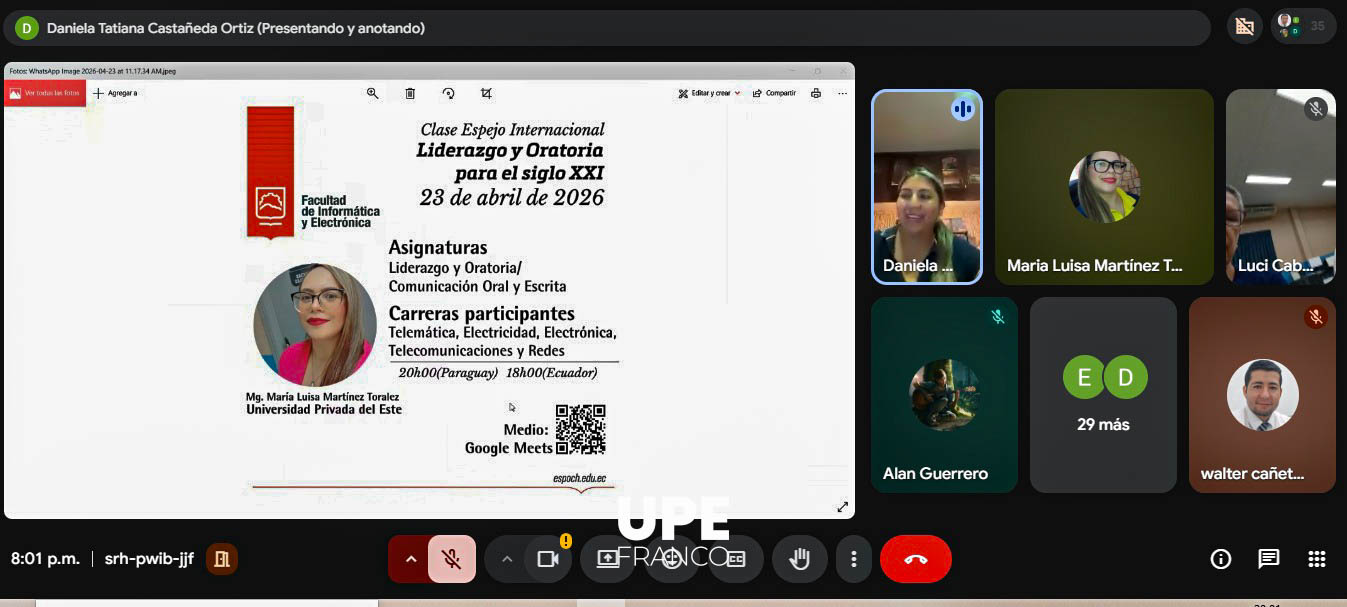Rotate the WhatsApp image

pos(447,92)
